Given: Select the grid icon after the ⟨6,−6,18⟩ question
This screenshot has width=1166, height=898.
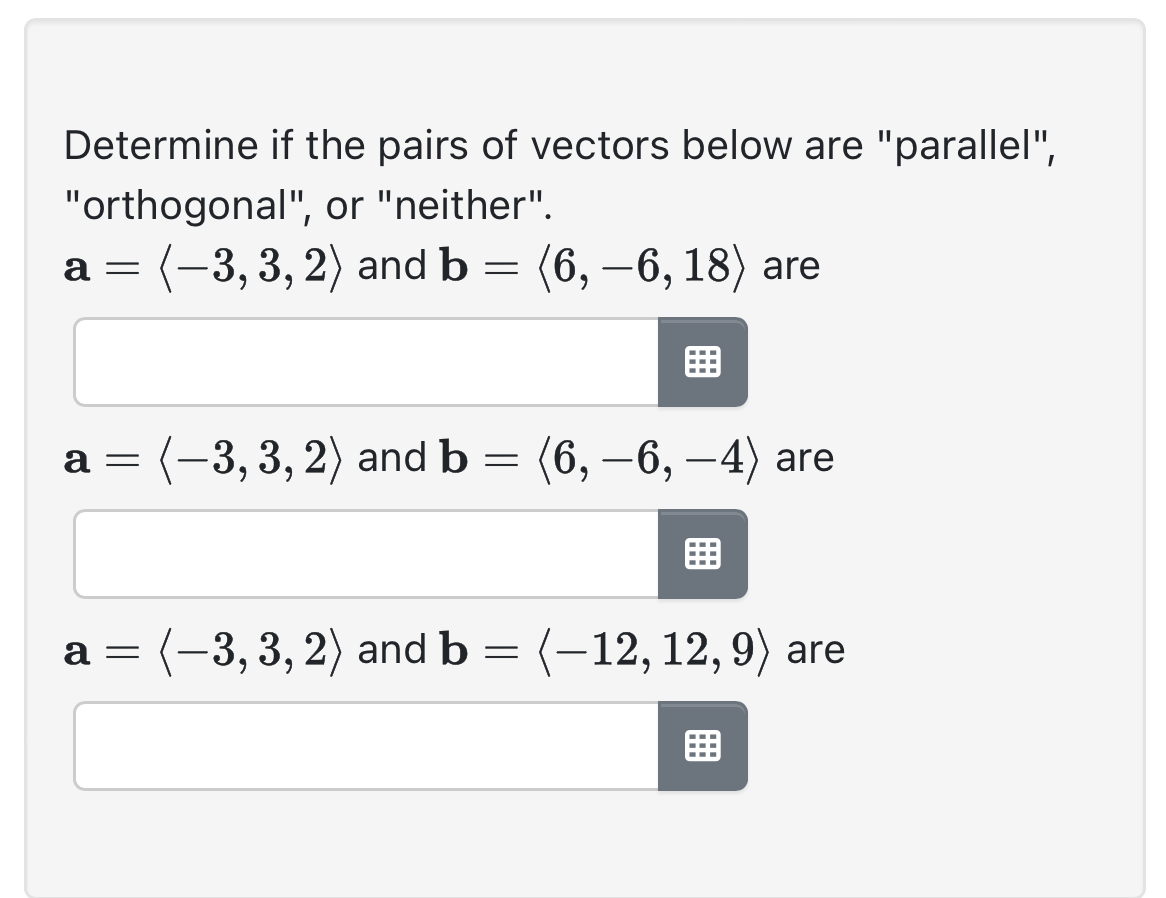Looking at the screenshot, I should (x=701, y=362).
